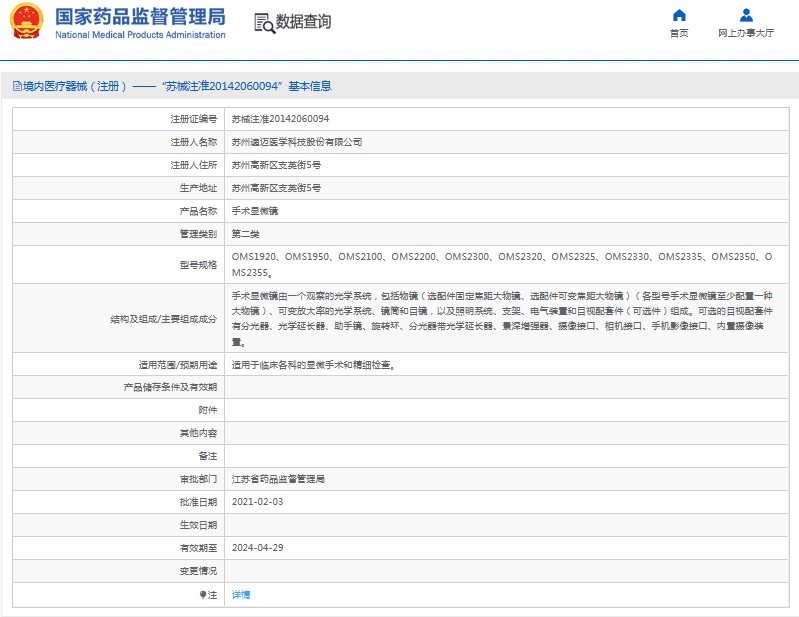The width and height of the screenshot is (799, 617).
Task: Click the 网上办事大厅 label
Action: click(x=746, y=33)
